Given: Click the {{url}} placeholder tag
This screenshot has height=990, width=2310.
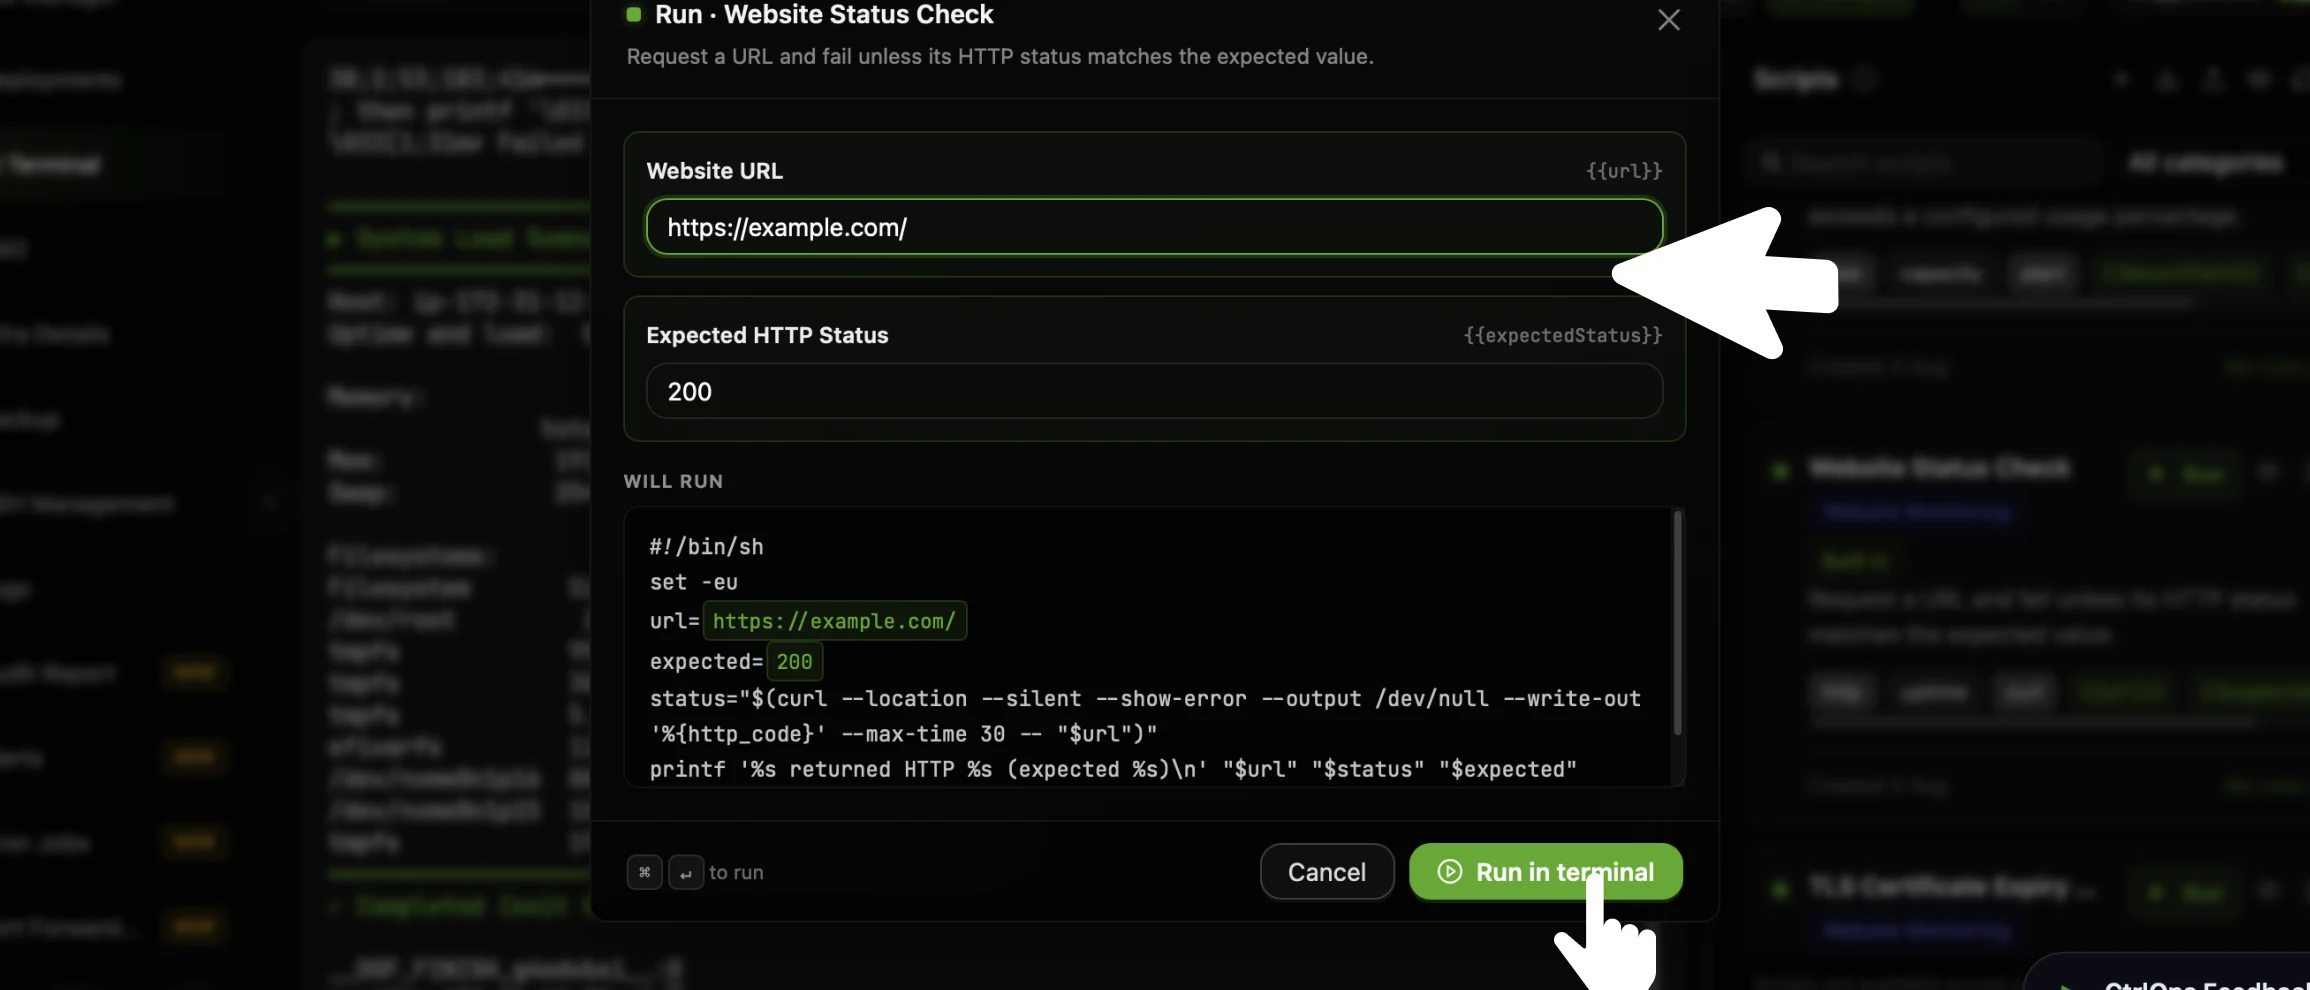Looking at the screenshot, I should (x=1624, y=171).
